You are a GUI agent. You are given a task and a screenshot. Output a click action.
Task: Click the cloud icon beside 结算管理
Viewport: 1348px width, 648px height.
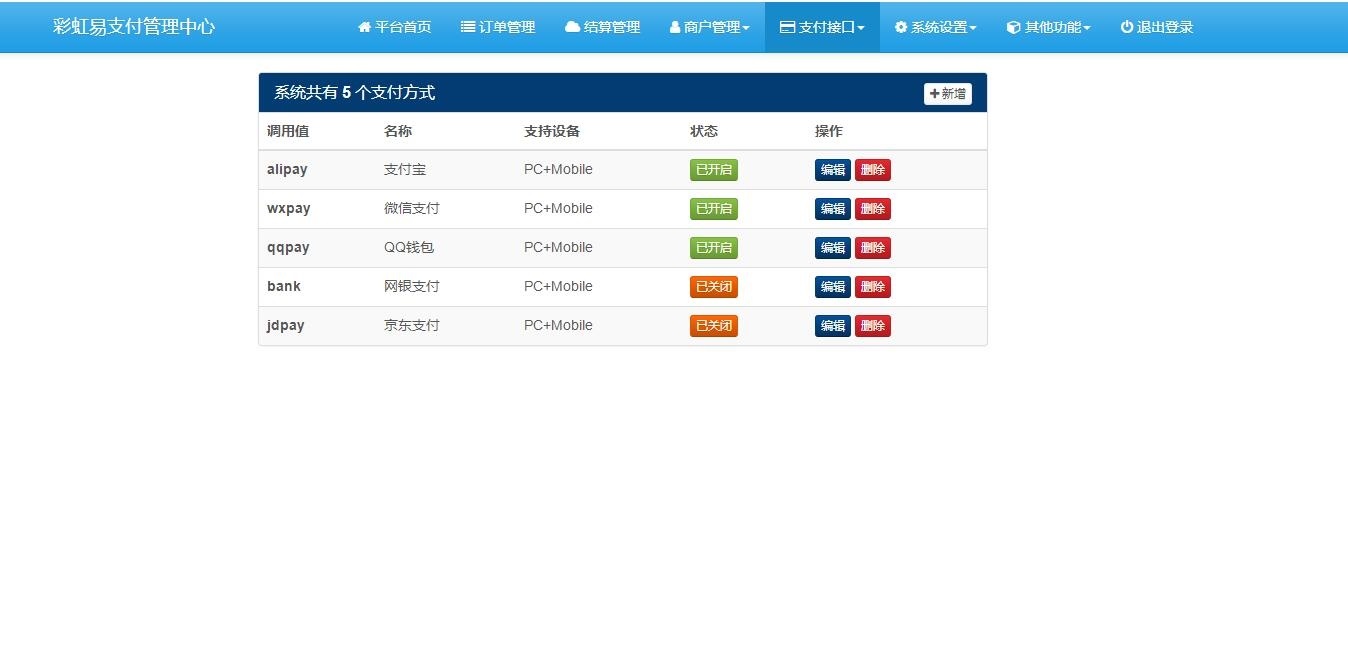click(x=572, y=27)
